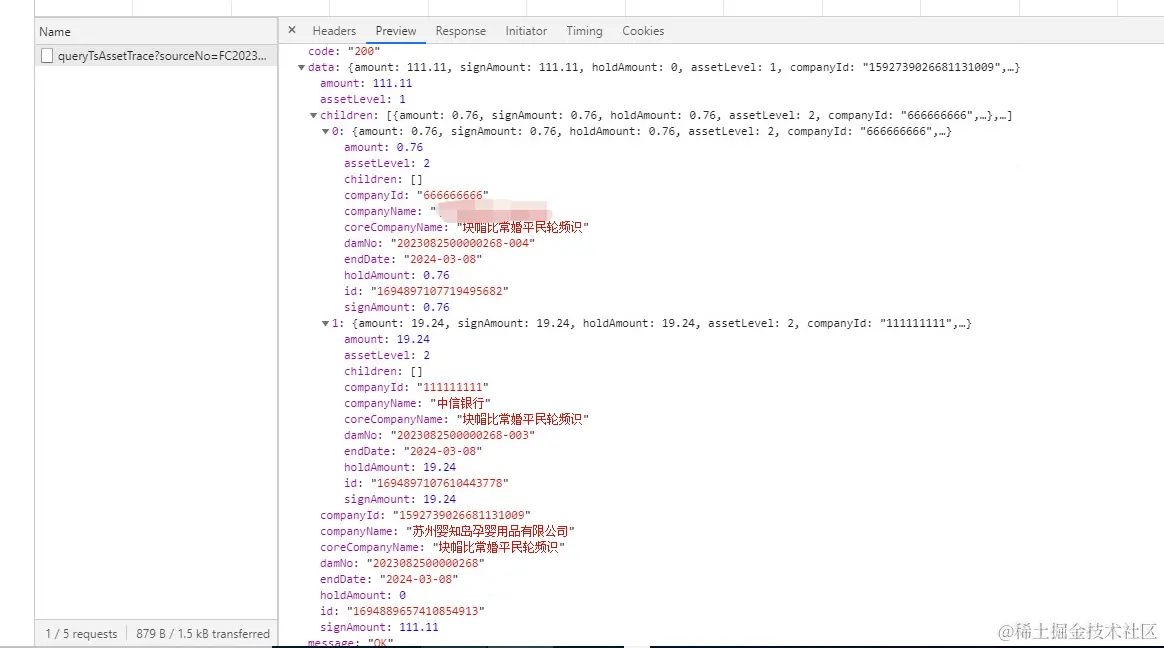Select holdAmount: 19.24 line
The image size is (1164, 648).
(399, 468)
